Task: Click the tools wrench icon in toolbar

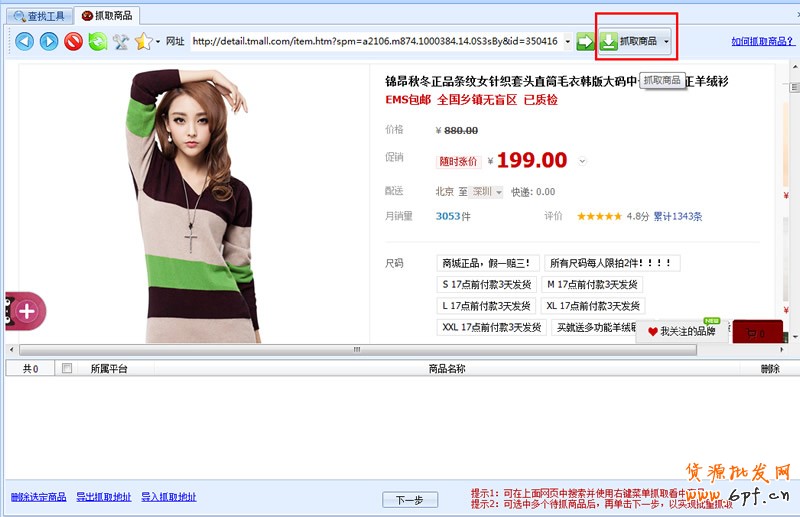Action: 121,41
